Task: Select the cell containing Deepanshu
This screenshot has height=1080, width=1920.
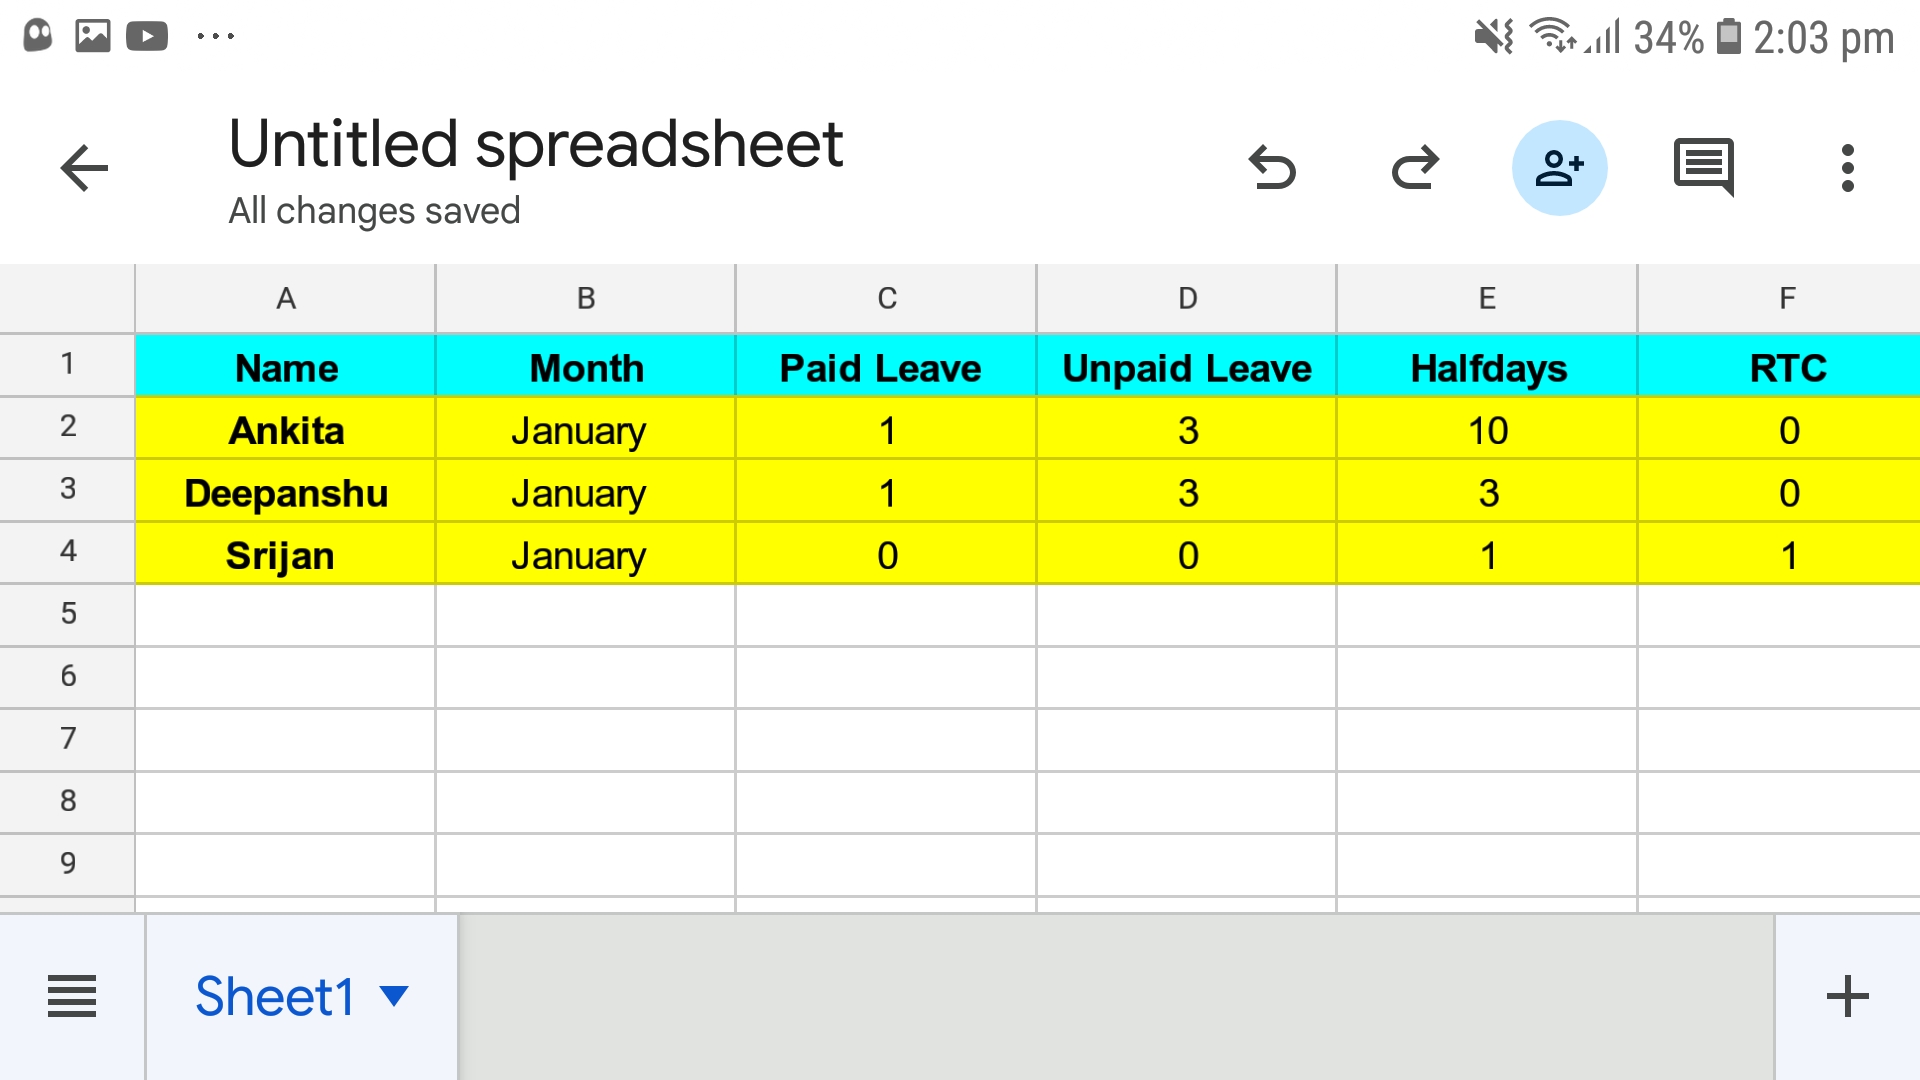Action: click(286, 492)
